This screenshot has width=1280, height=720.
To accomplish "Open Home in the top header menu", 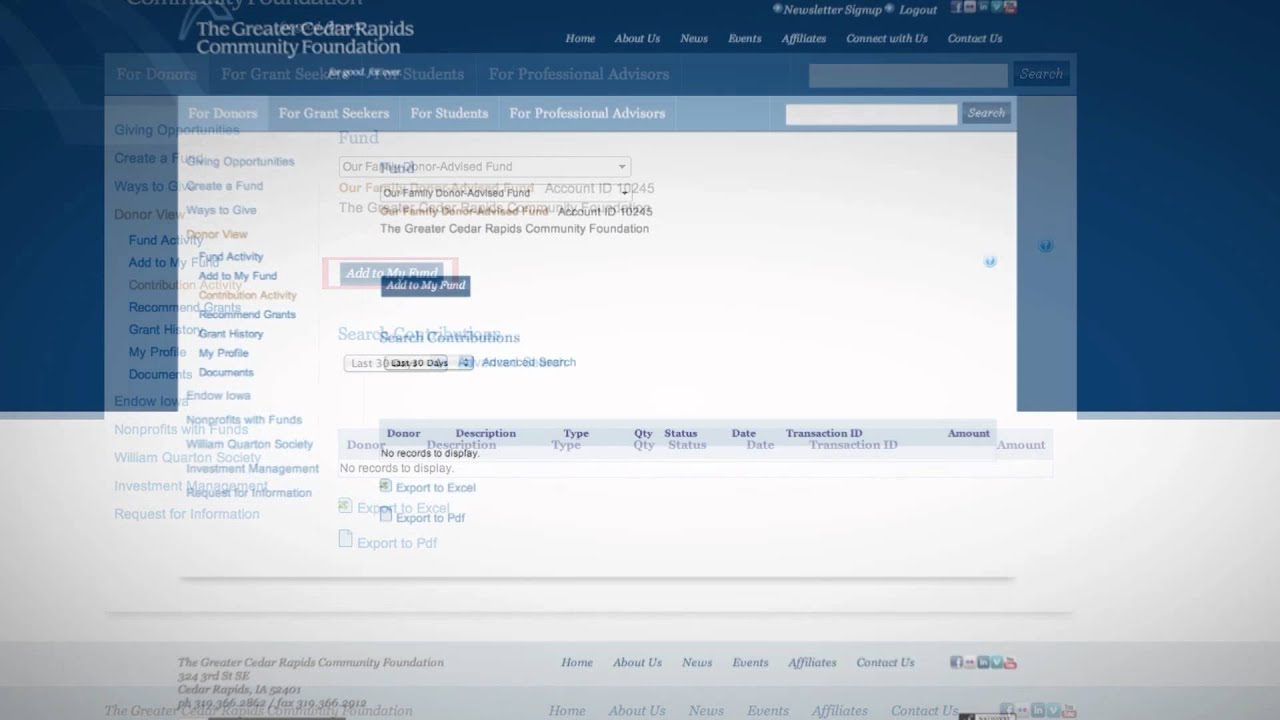I will tap(580, 38).
